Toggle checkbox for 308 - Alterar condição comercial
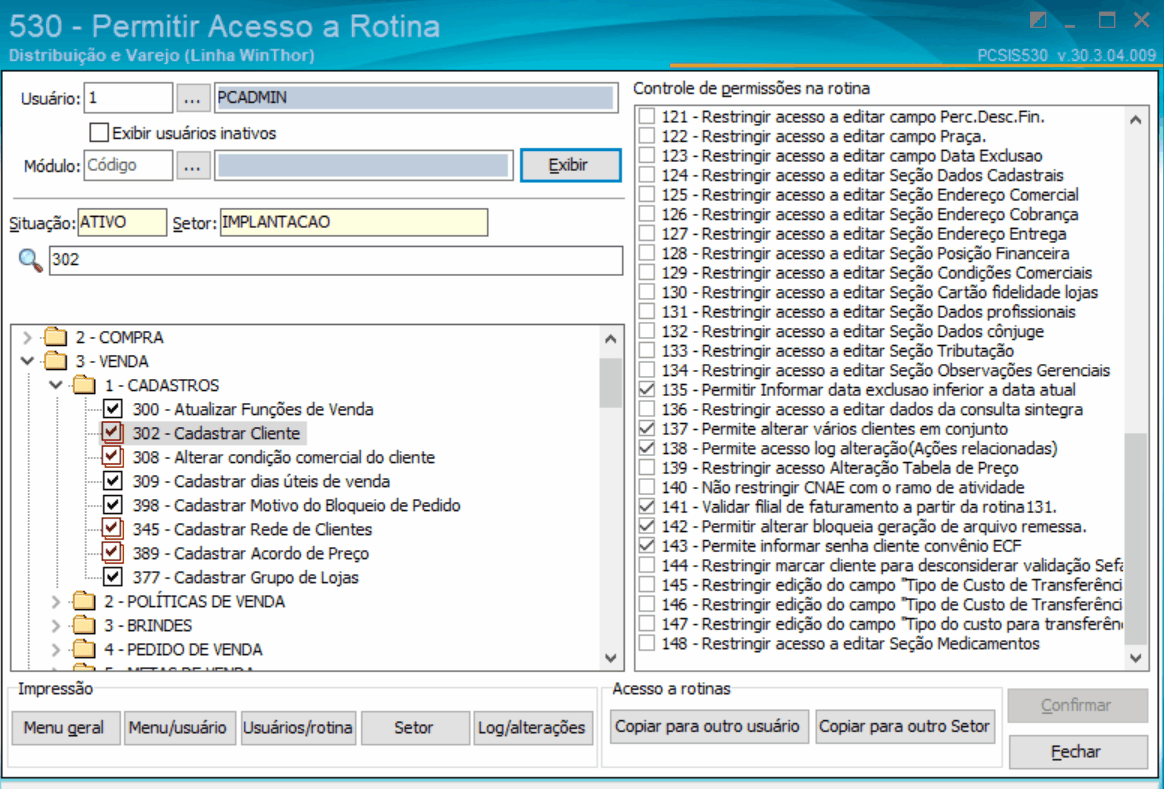This screenshot has width=1164, height=789. click(112, 457)
